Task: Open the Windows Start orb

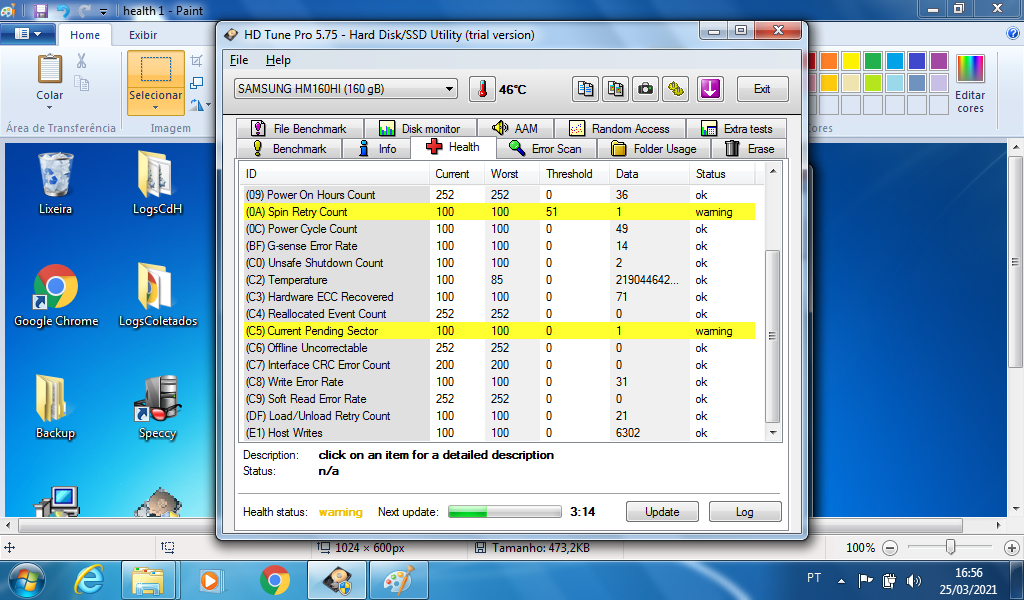Action: 27,580
